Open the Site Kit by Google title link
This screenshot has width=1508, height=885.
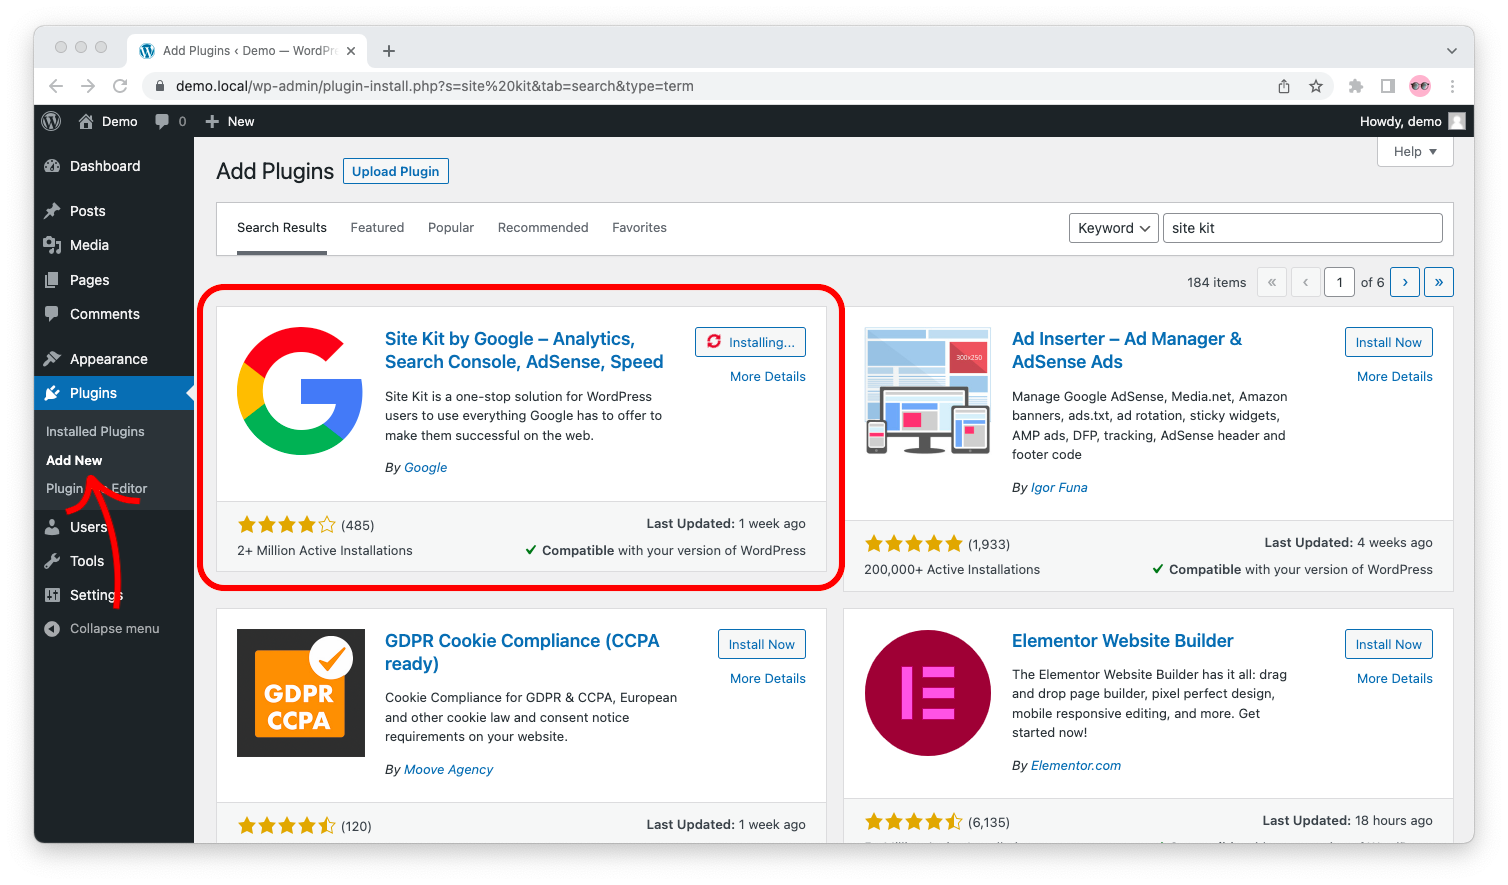(x=524, y=350)
